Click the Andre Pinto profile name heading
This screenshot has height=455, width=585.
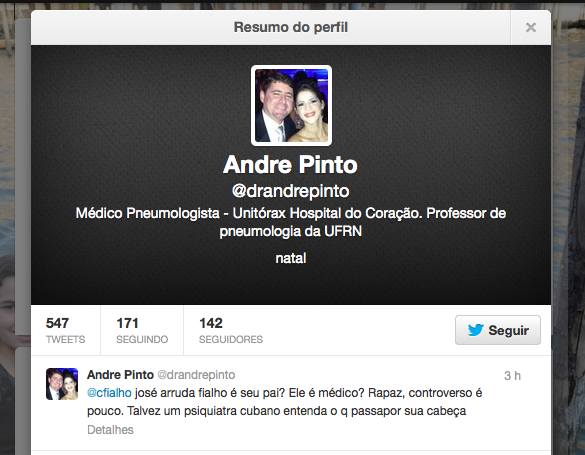[290, 165]
